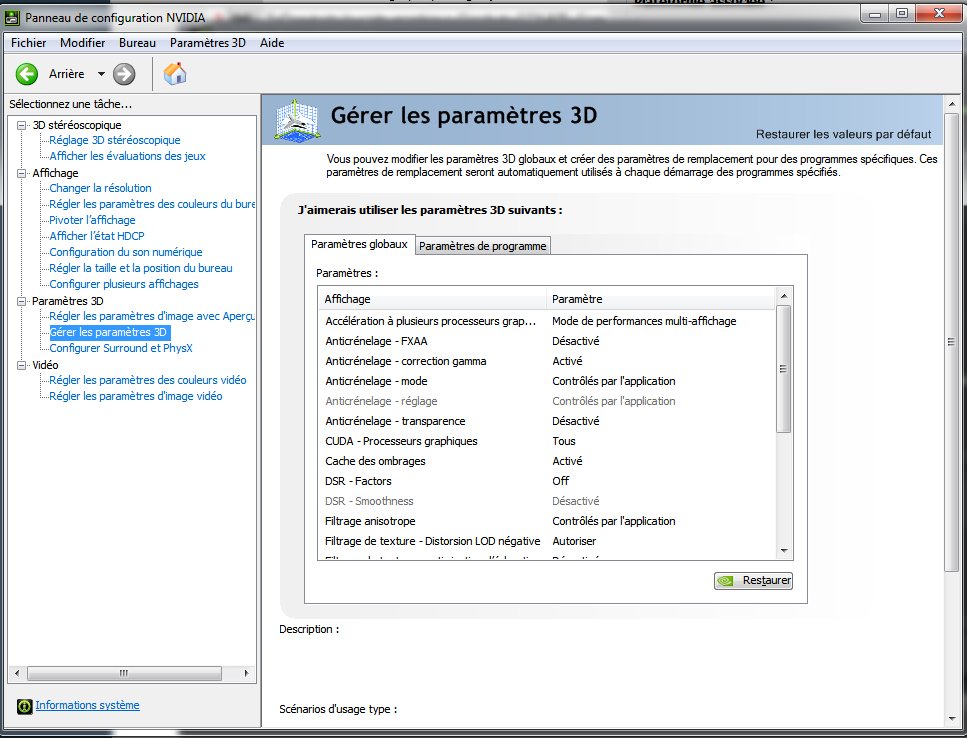Image resolution: width=967 pixels, height=738 pixels.
Task: Open Réglage 3D stéréoscopique task
Action: (x=115, y=140)
